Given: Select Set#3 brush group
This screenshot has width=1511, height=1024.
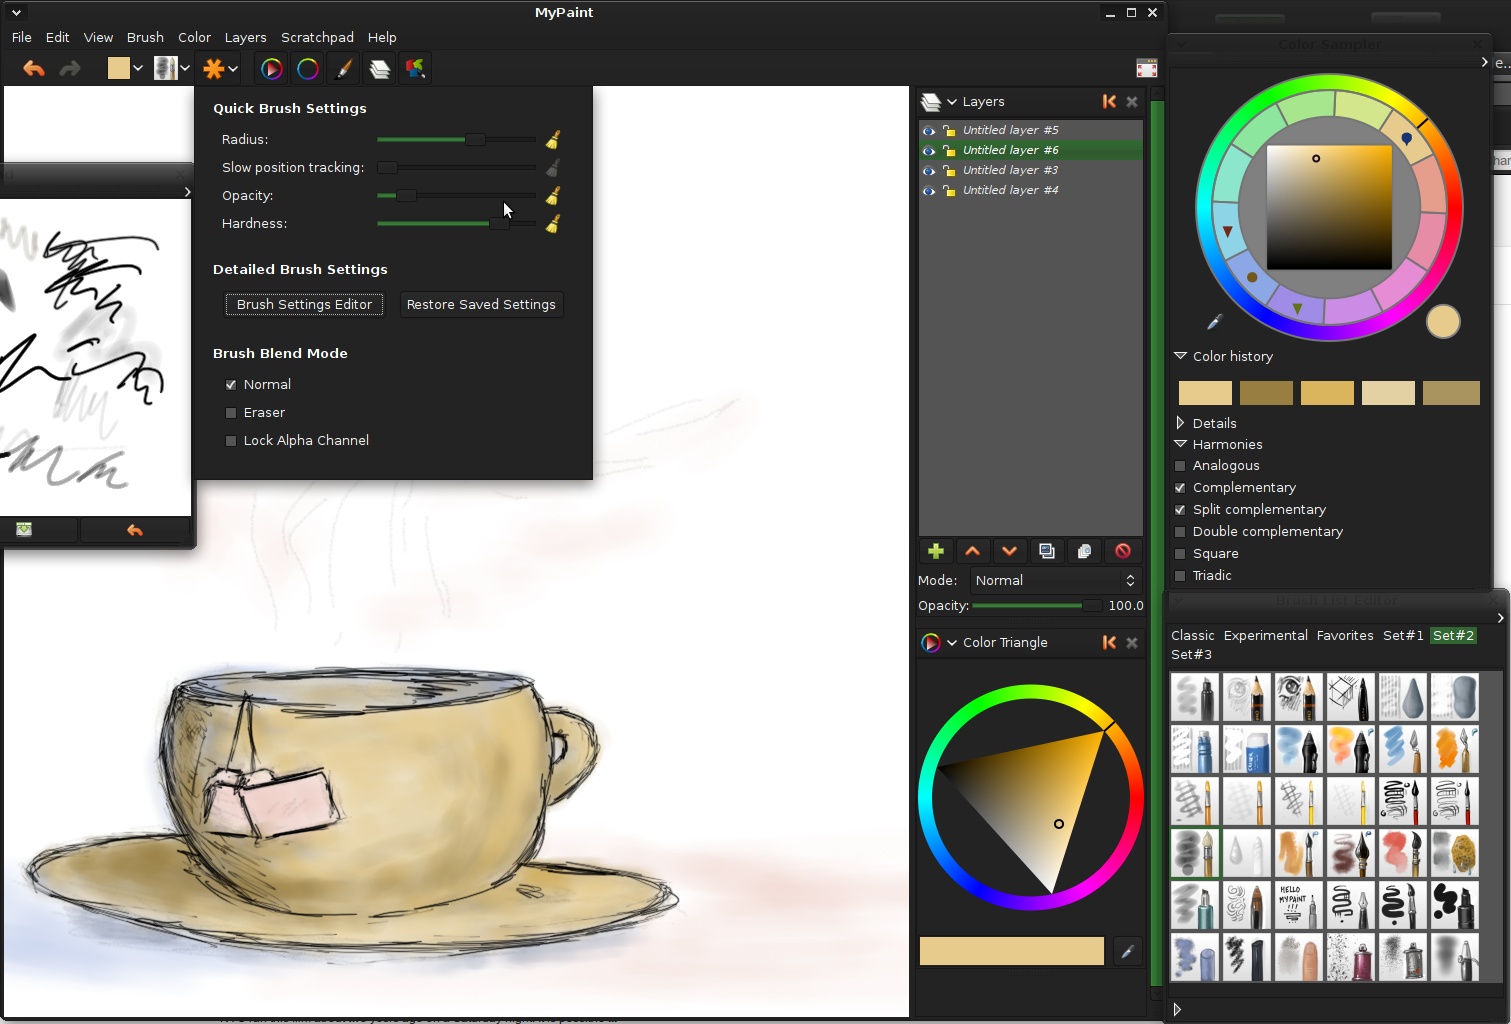Looking at the screenshot, I should [1191, 654].
